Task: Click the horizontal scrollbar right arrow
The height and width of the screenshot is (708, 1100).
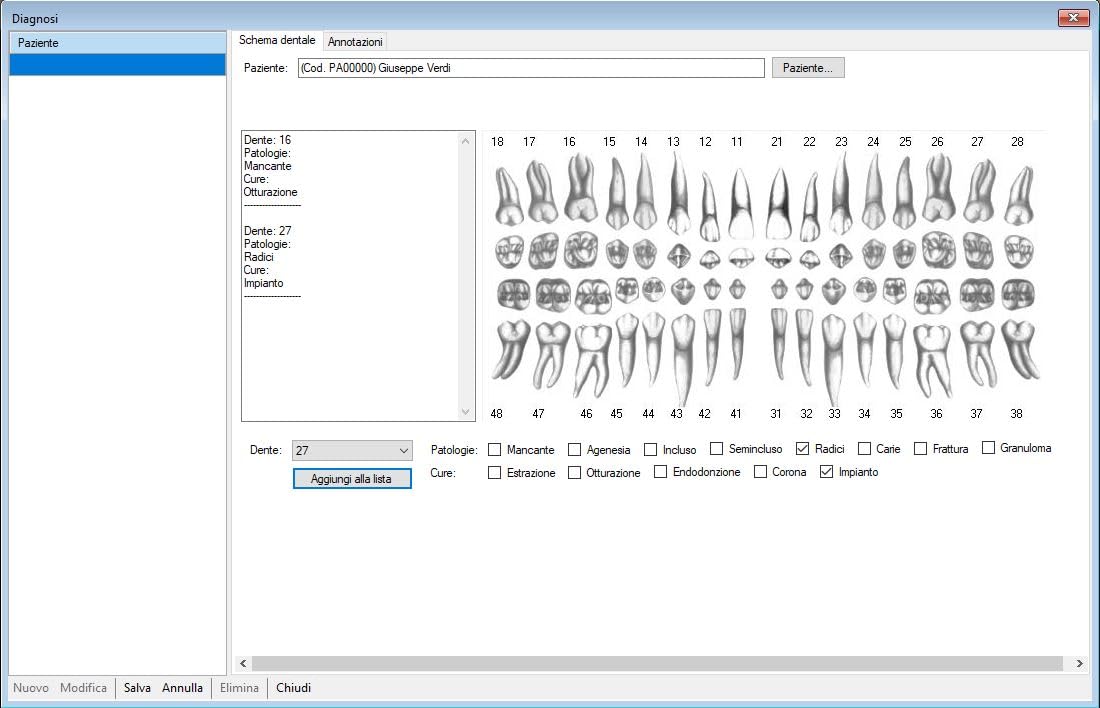Action: 1079,663
